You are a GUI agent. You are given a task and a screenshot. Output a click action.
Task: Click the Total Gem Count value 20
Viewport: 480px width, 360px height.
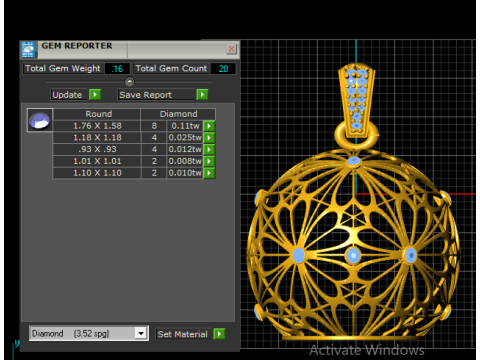(223, 69)
